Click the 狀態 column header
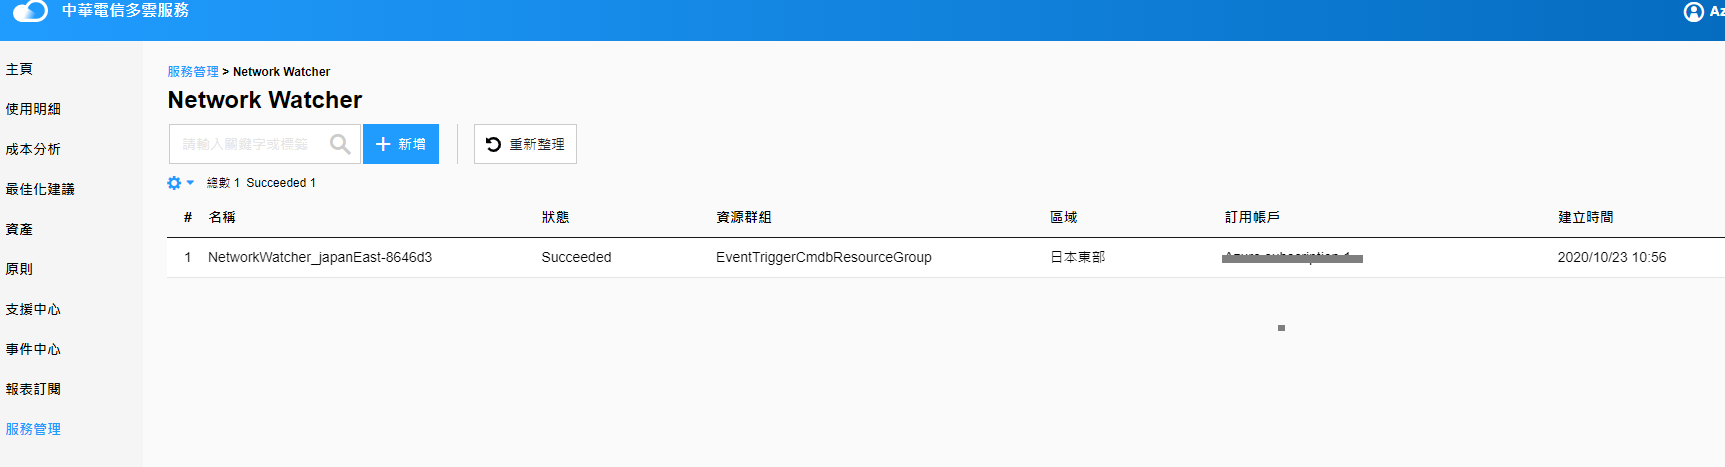This screenshot has height=467, width=1725. click(555, 217)
